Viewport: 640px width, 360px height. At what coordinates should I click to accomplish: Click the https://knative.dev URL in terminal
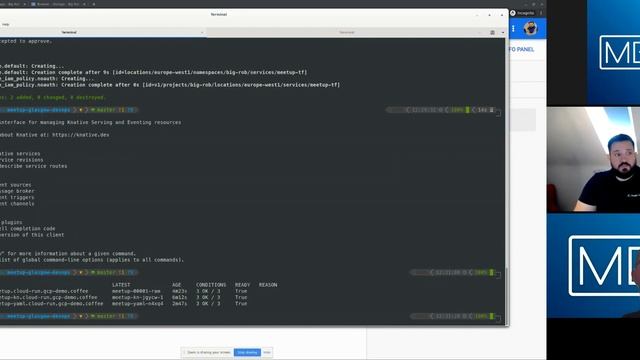tap(81, 135)
